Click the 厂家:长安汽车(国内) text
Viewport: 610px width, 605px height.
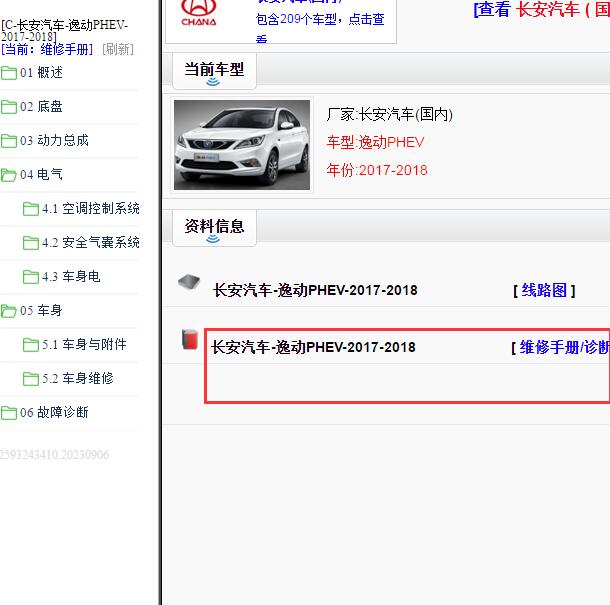(x=389, y=114)
